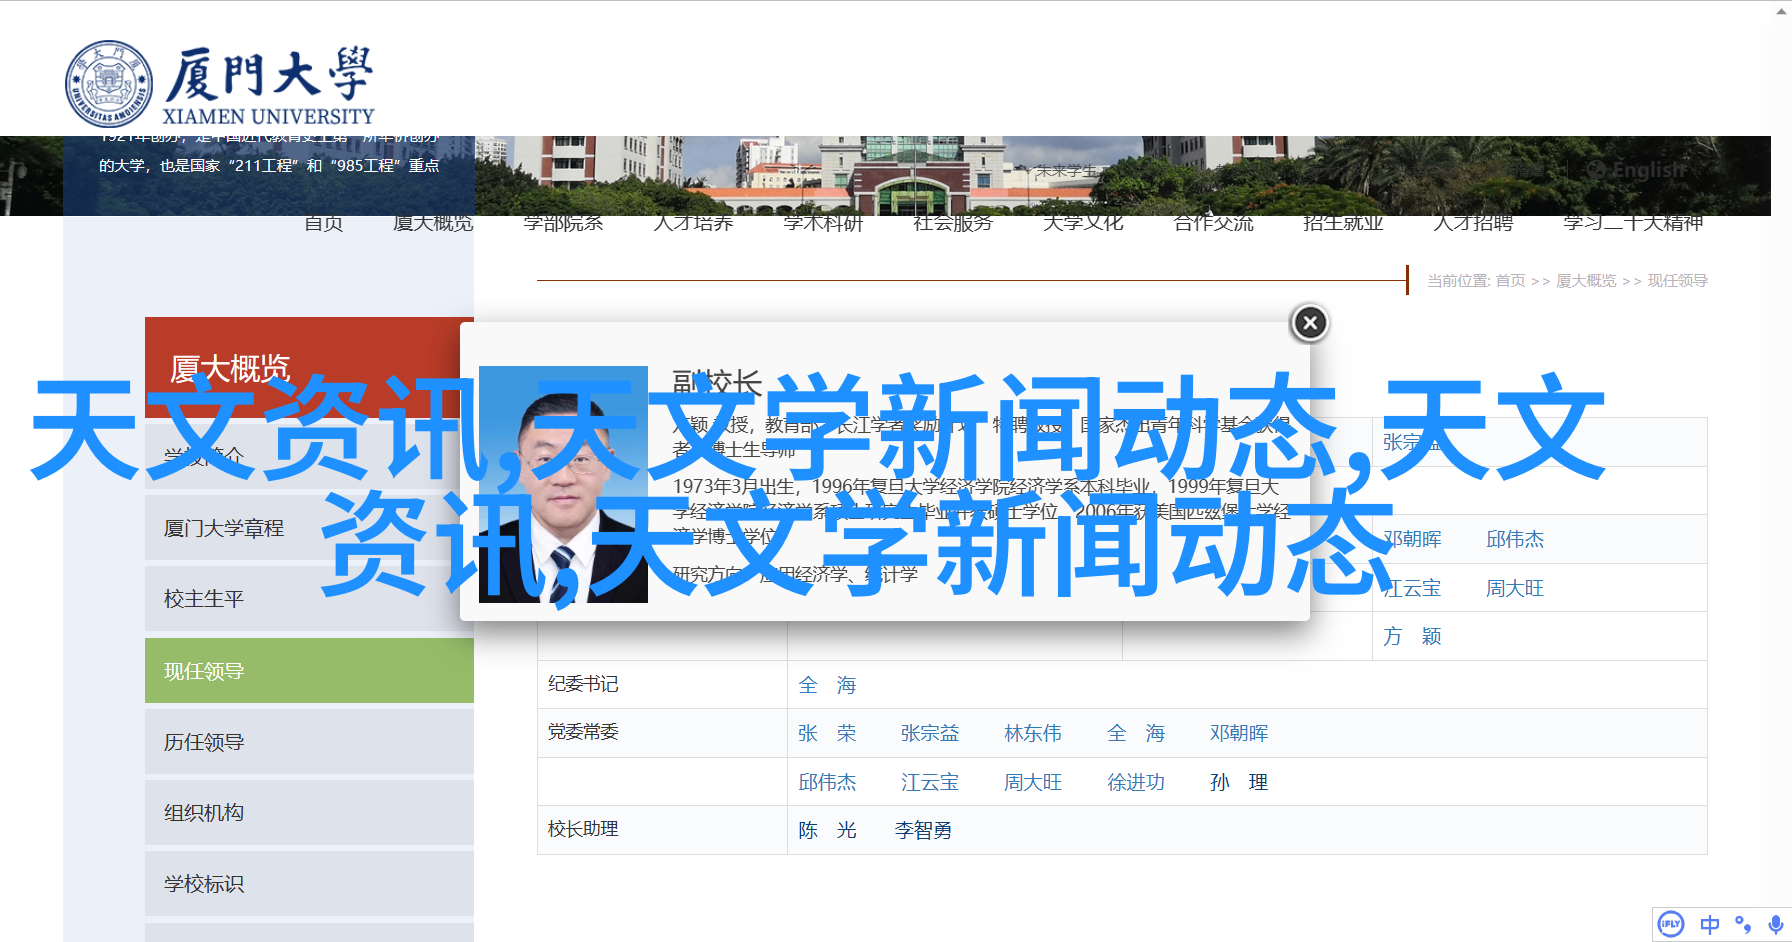Click the 校长助理 row label

click(x=583, y=829)
